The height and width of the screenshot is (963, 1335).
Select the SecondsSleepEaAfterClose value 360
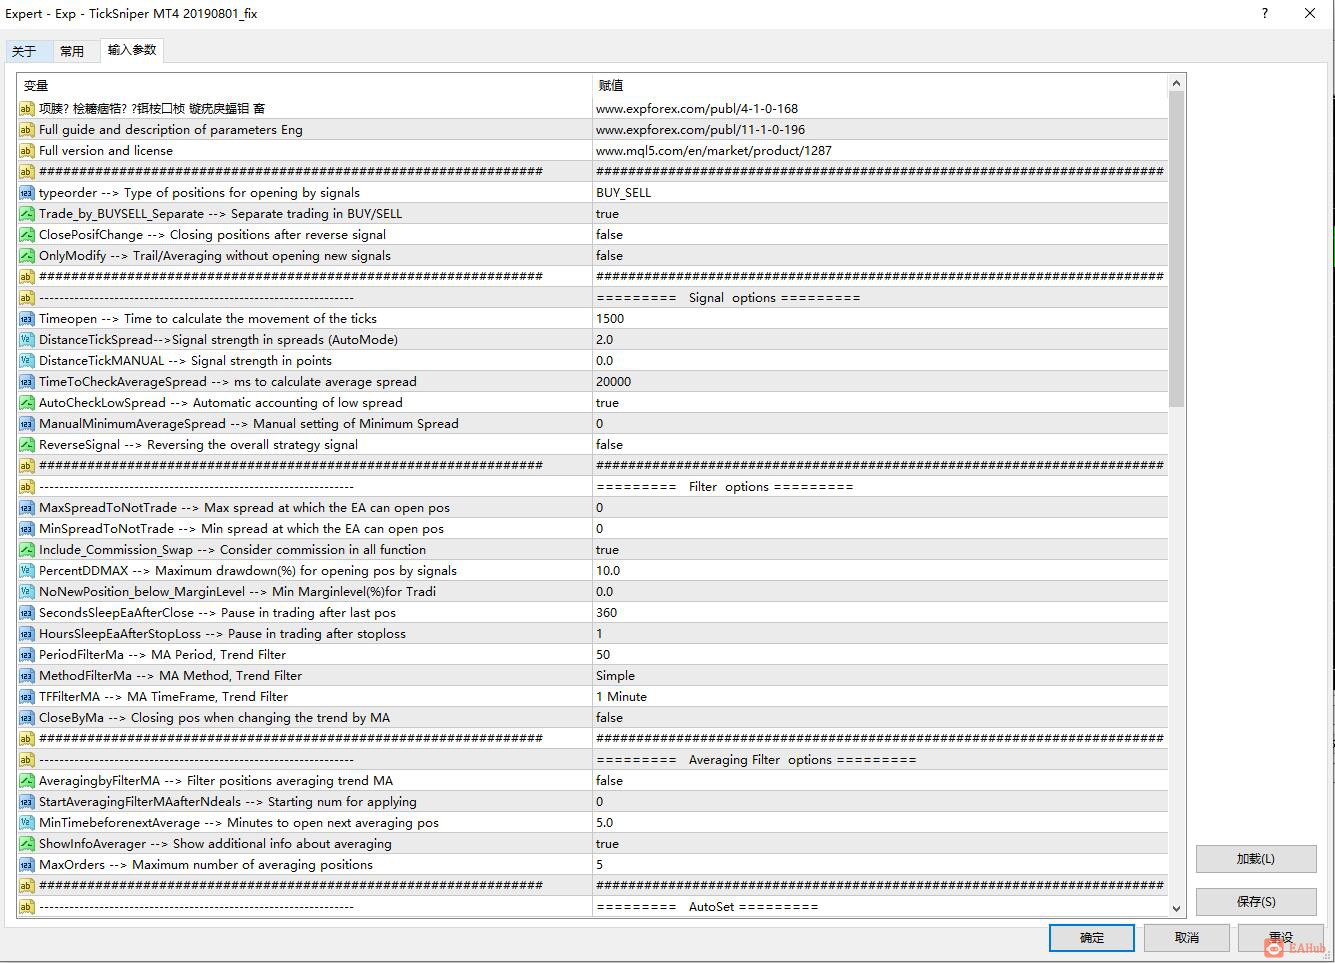click(x=607, y=613)
